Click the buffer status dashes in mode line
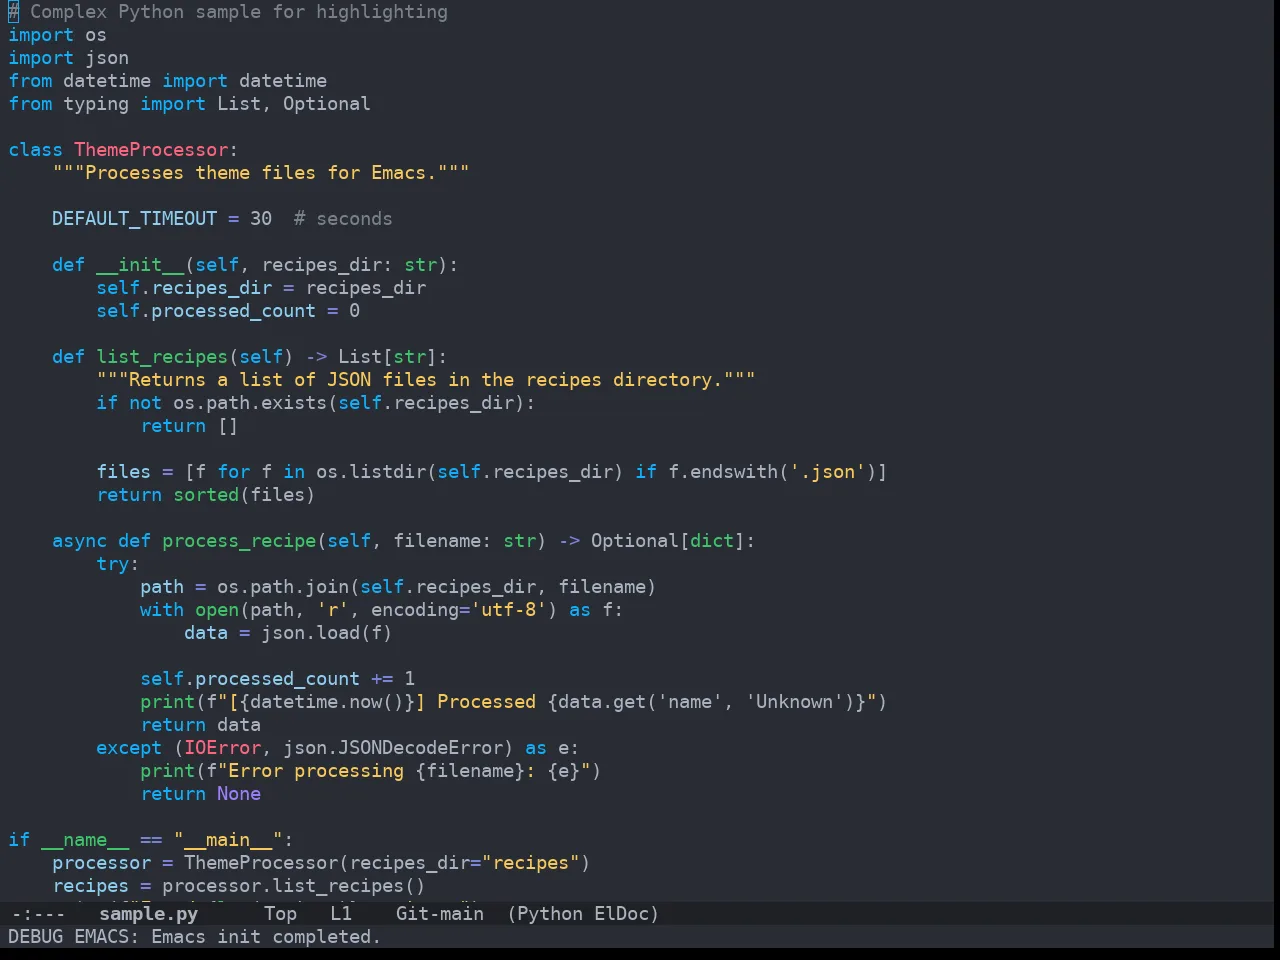 (x=37, y=913)
